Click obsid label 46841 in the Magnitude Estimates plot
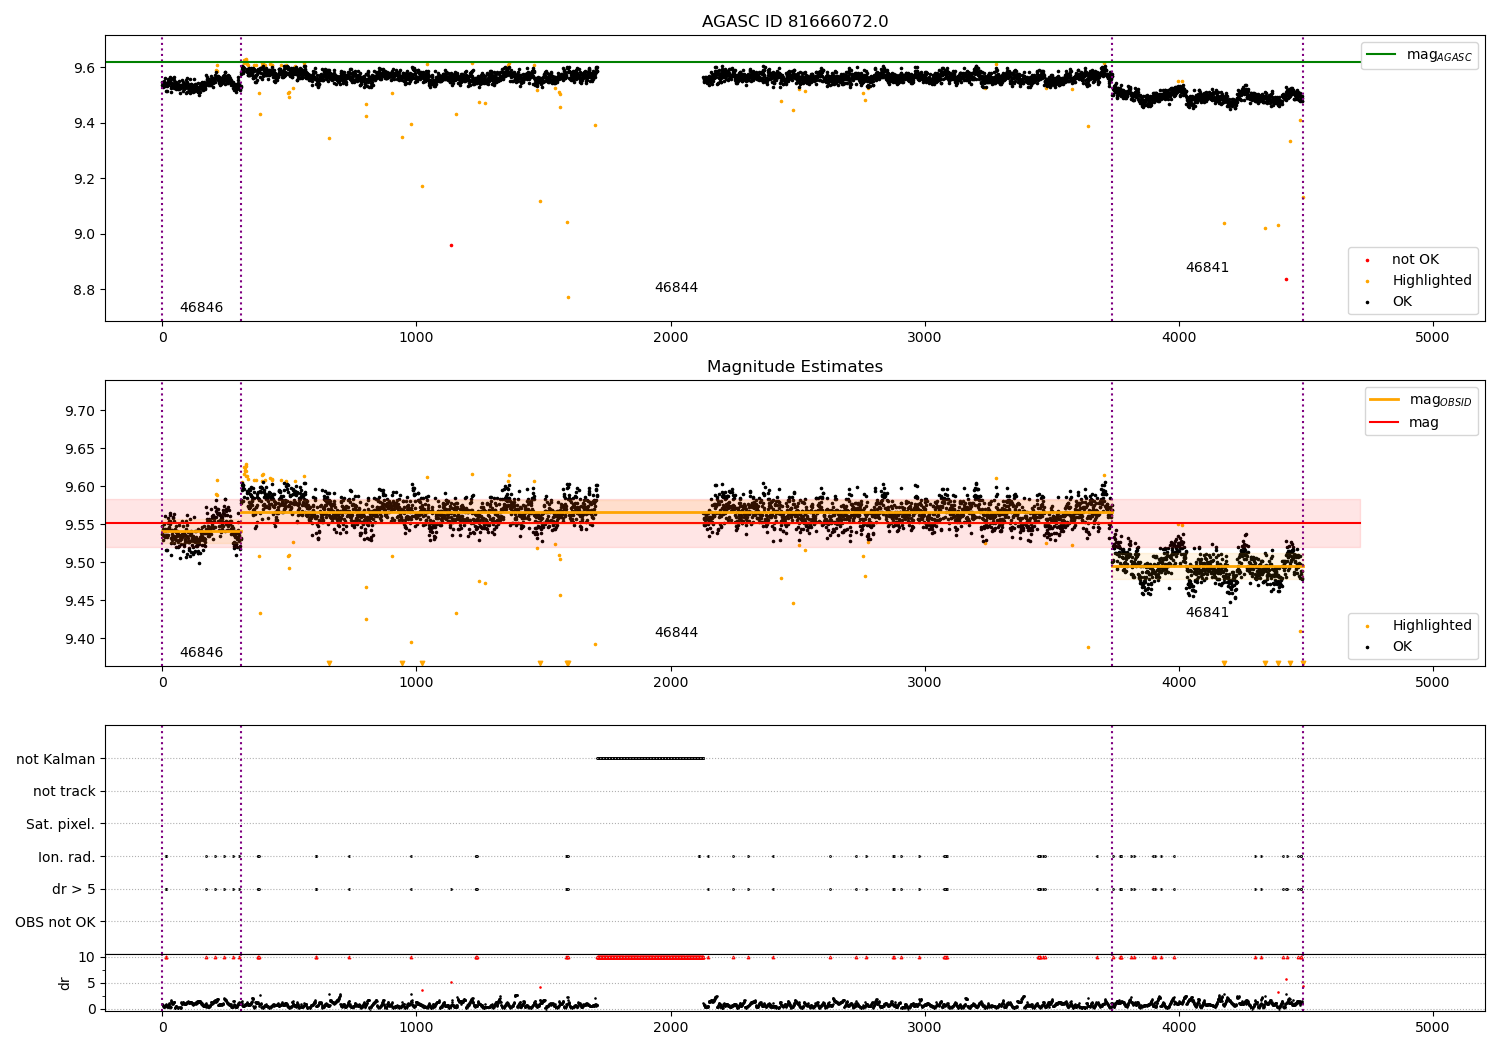 click(x=1207, y=613)
